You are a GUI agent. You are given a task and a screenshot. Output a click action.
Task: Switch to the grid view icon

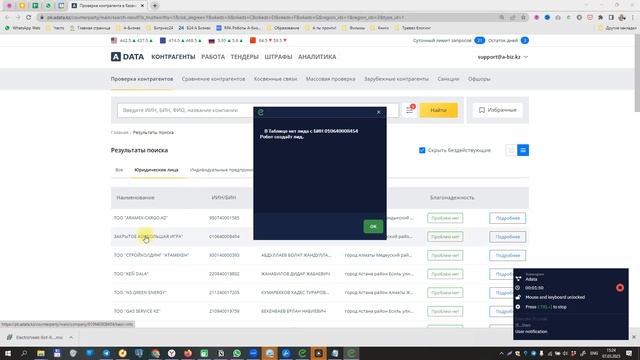511,150
